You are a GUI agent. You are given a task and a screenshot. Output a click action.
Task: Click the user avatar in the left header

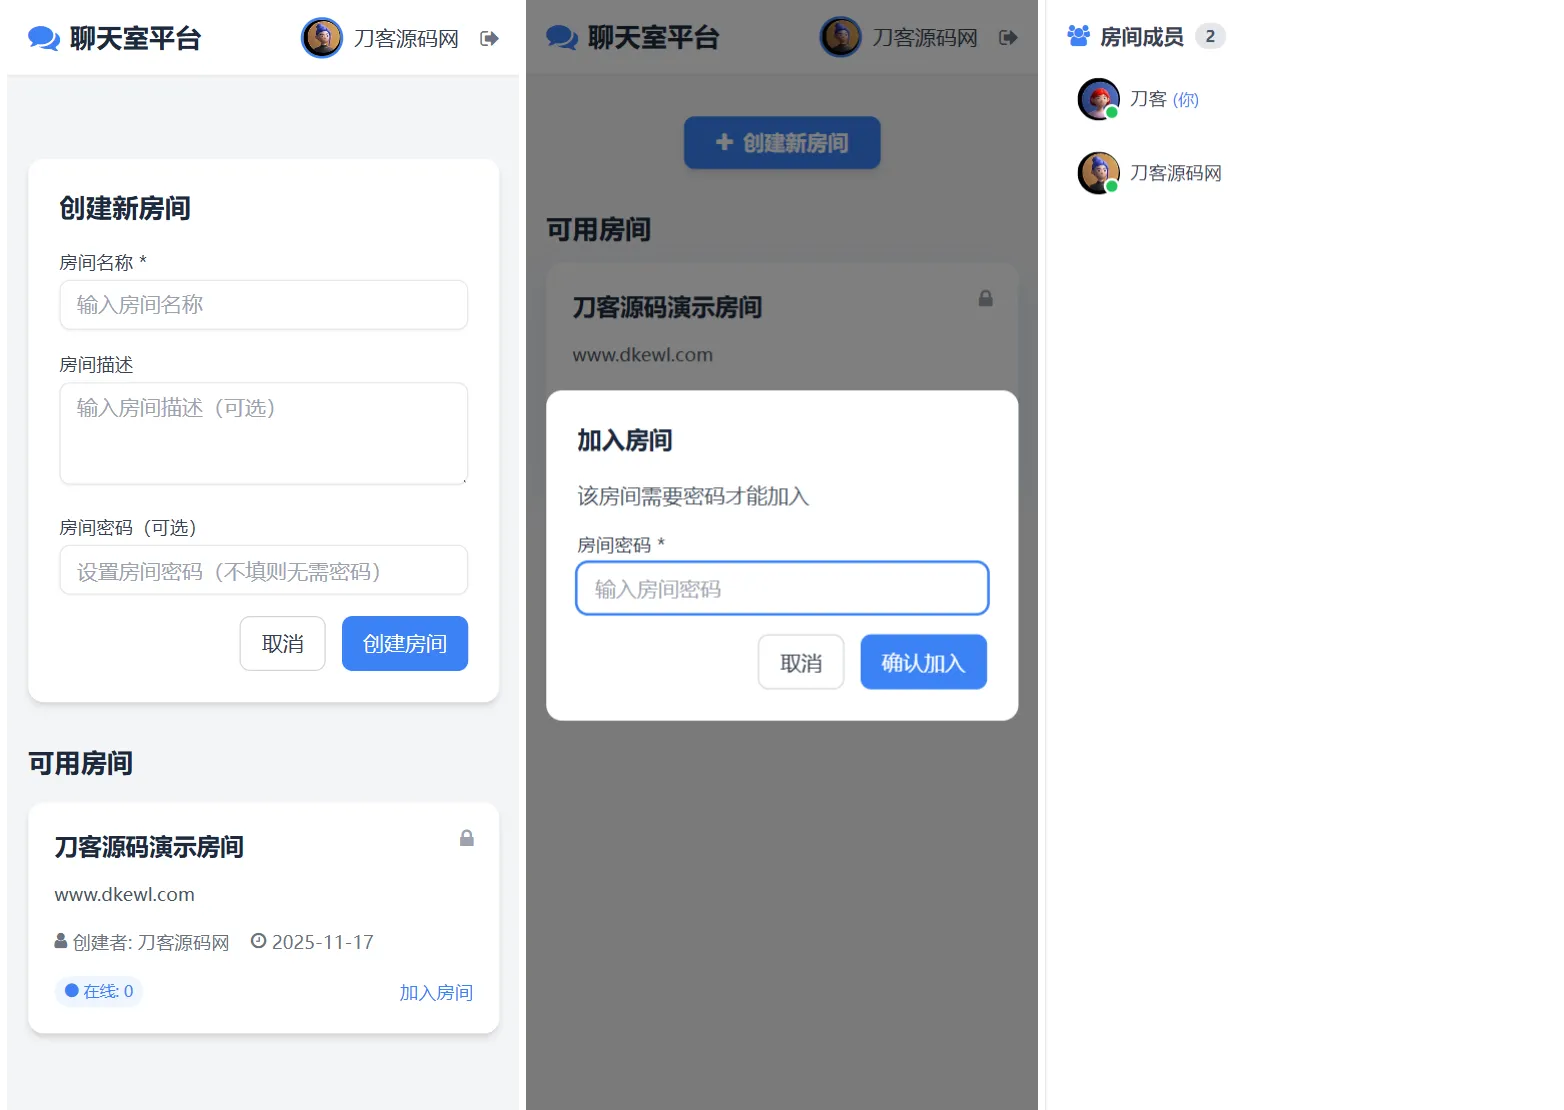point(322,38)
